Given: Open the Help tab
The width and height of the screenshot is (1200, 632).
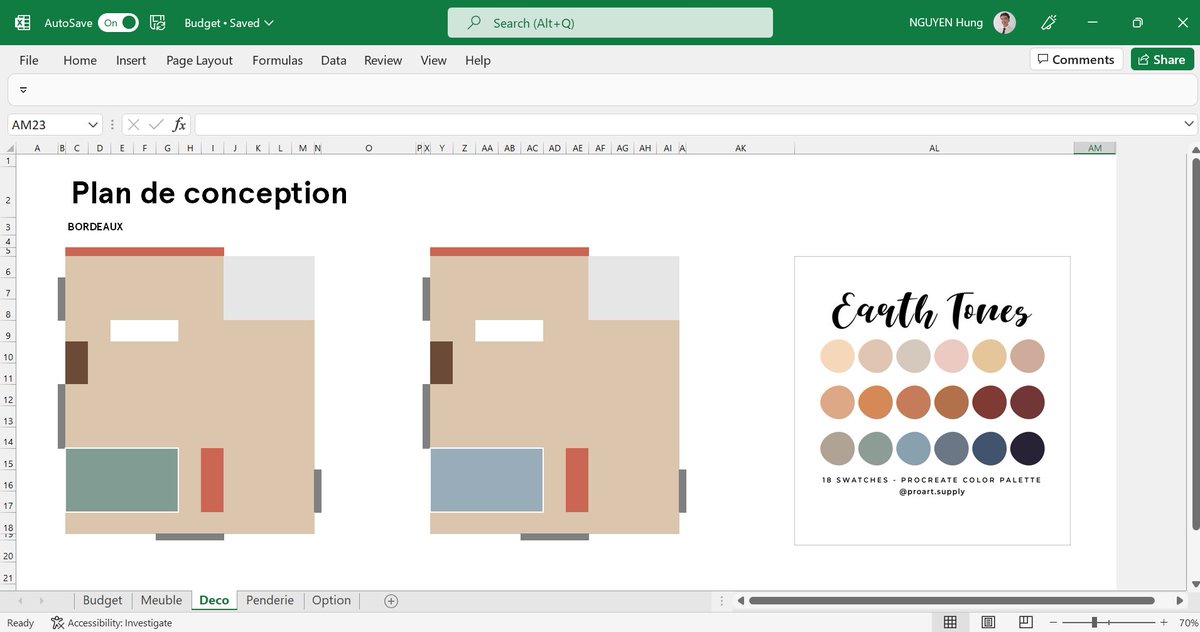Looking at the screenshot, I should point(478,60).
